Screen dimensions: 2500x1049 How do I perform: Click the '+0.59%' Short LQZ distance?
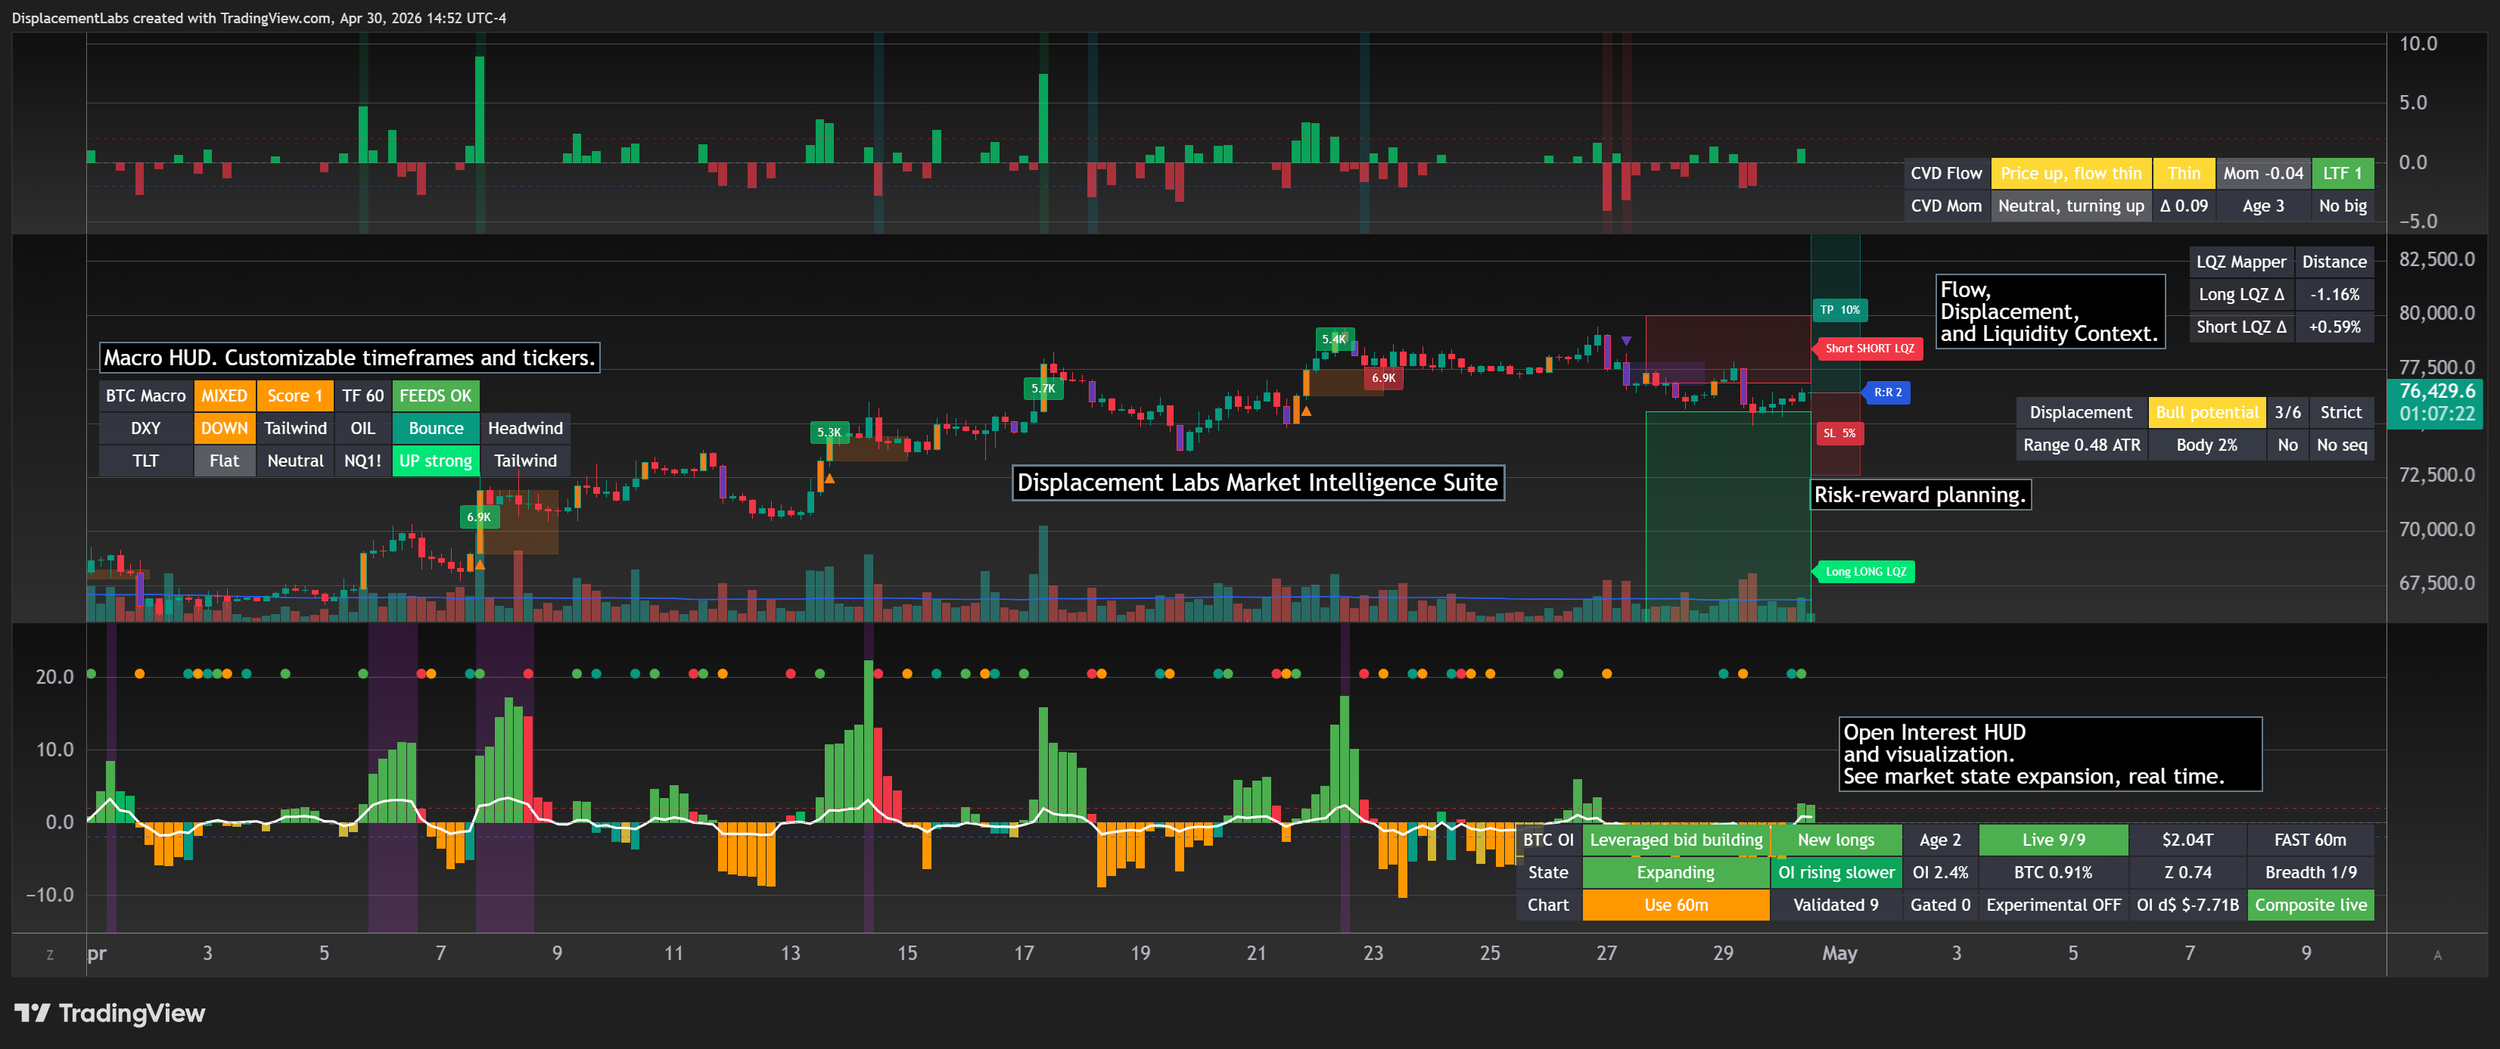[2334, 327]
